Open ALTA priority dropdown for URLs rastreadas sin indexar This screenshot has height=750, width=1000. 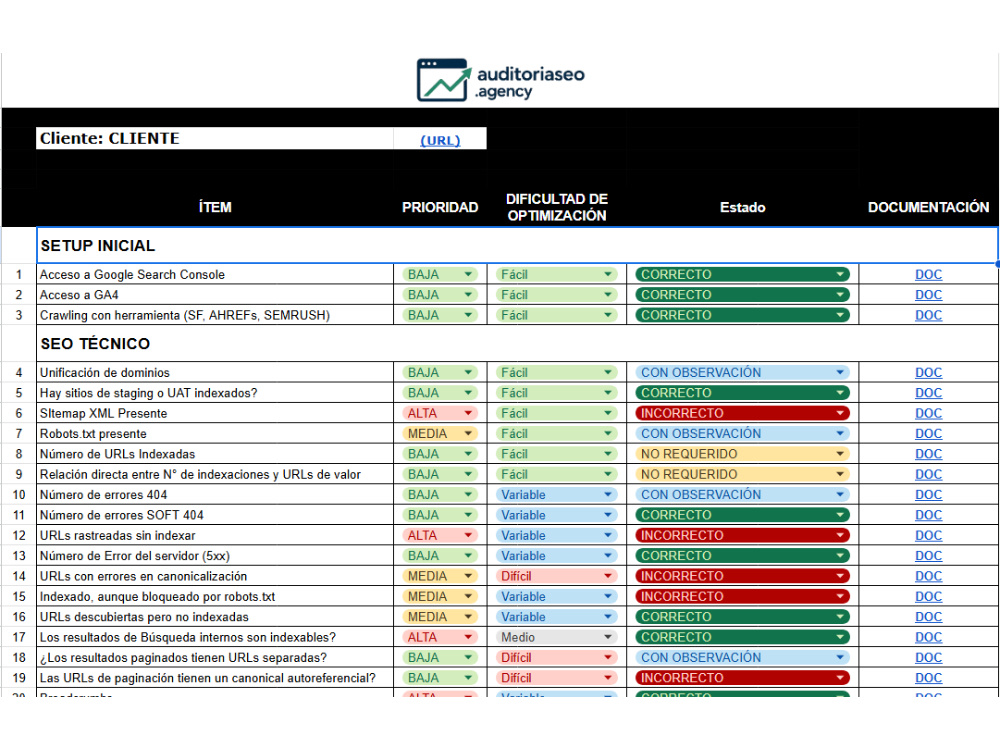440,536
